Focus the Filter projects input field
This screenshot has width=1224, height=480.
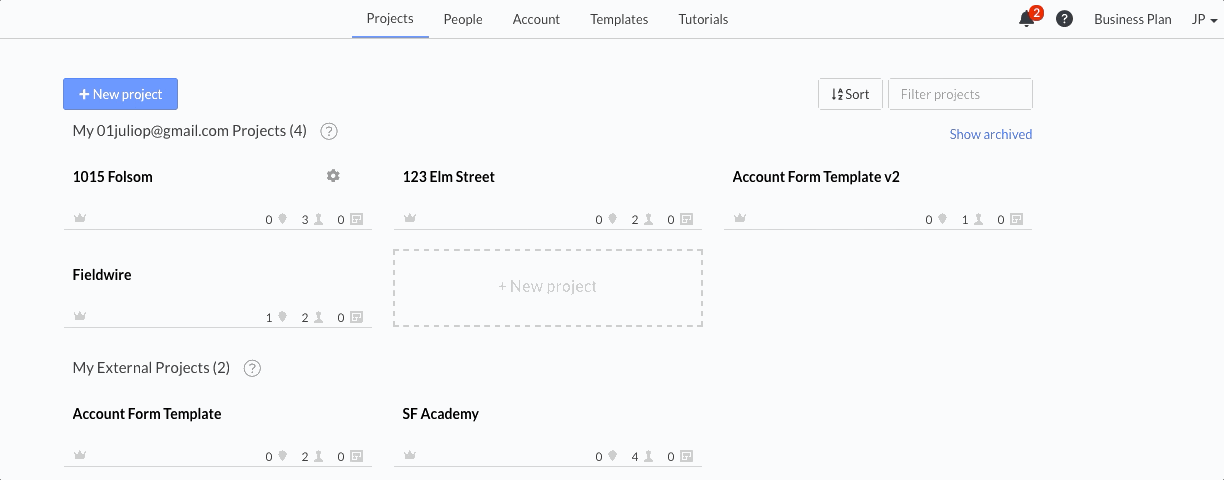960,94
